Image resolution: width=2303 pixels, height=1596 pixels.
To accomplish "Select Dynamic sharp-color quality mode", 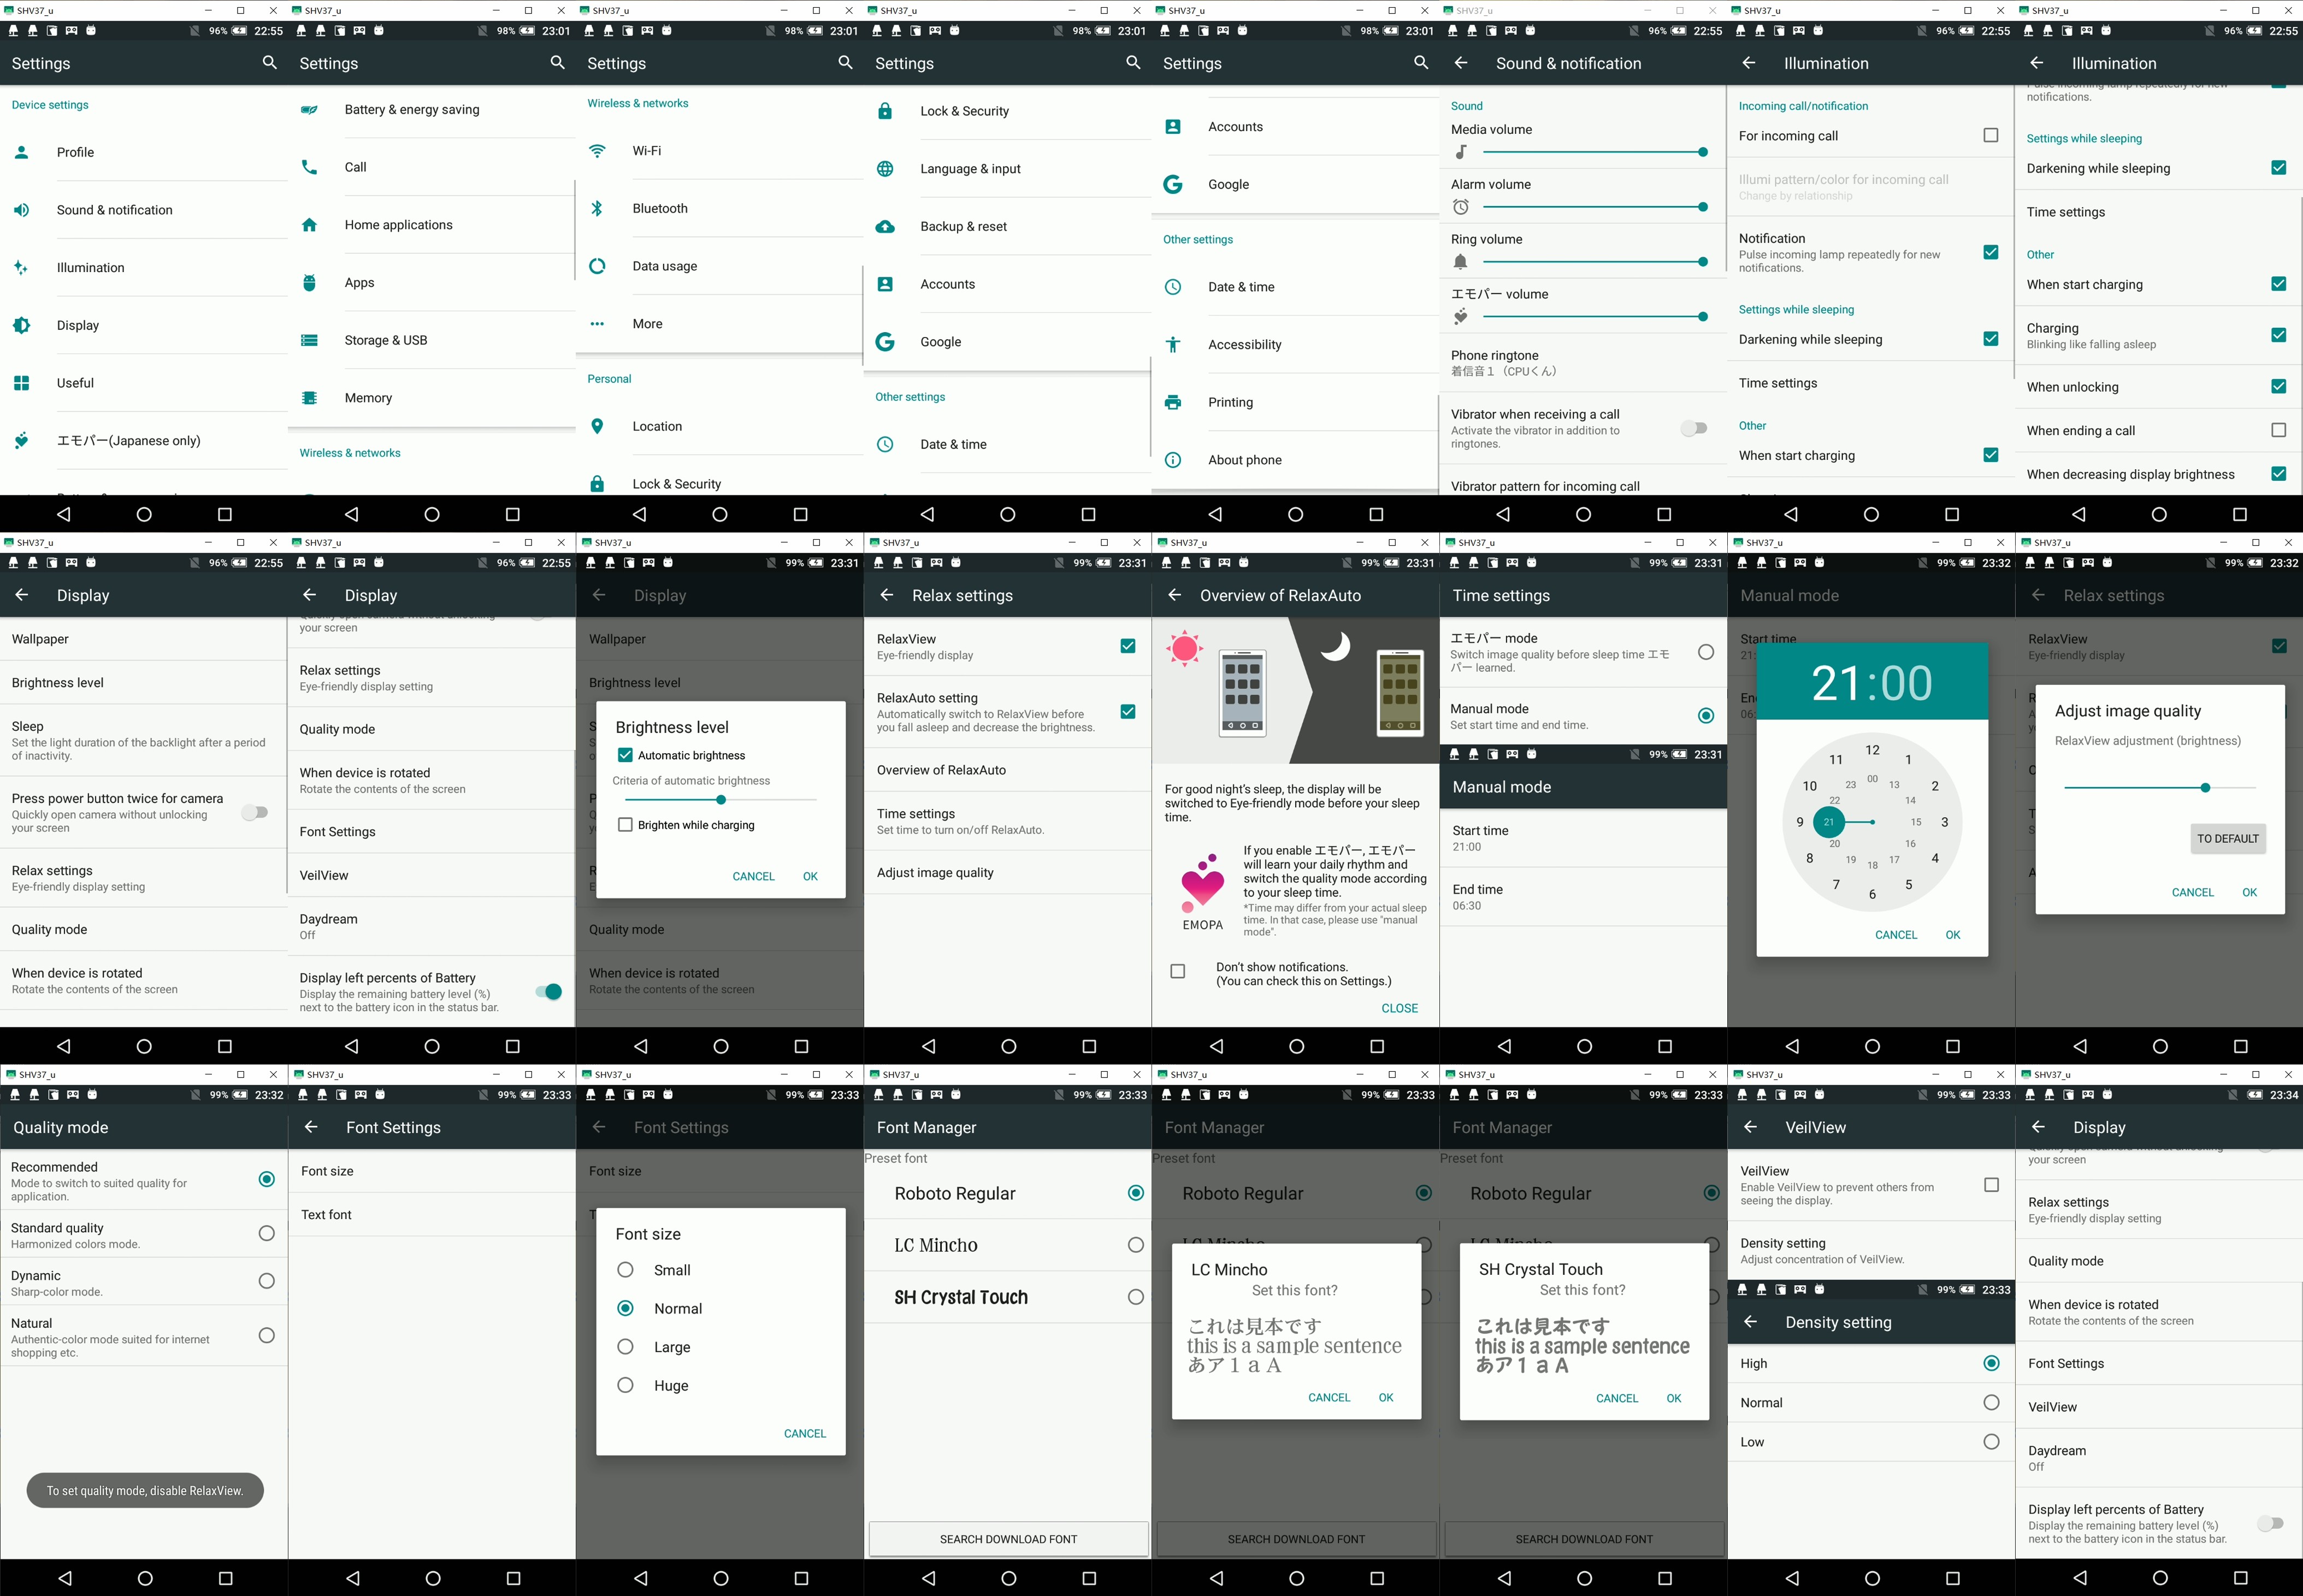I will coord(266,1281).
